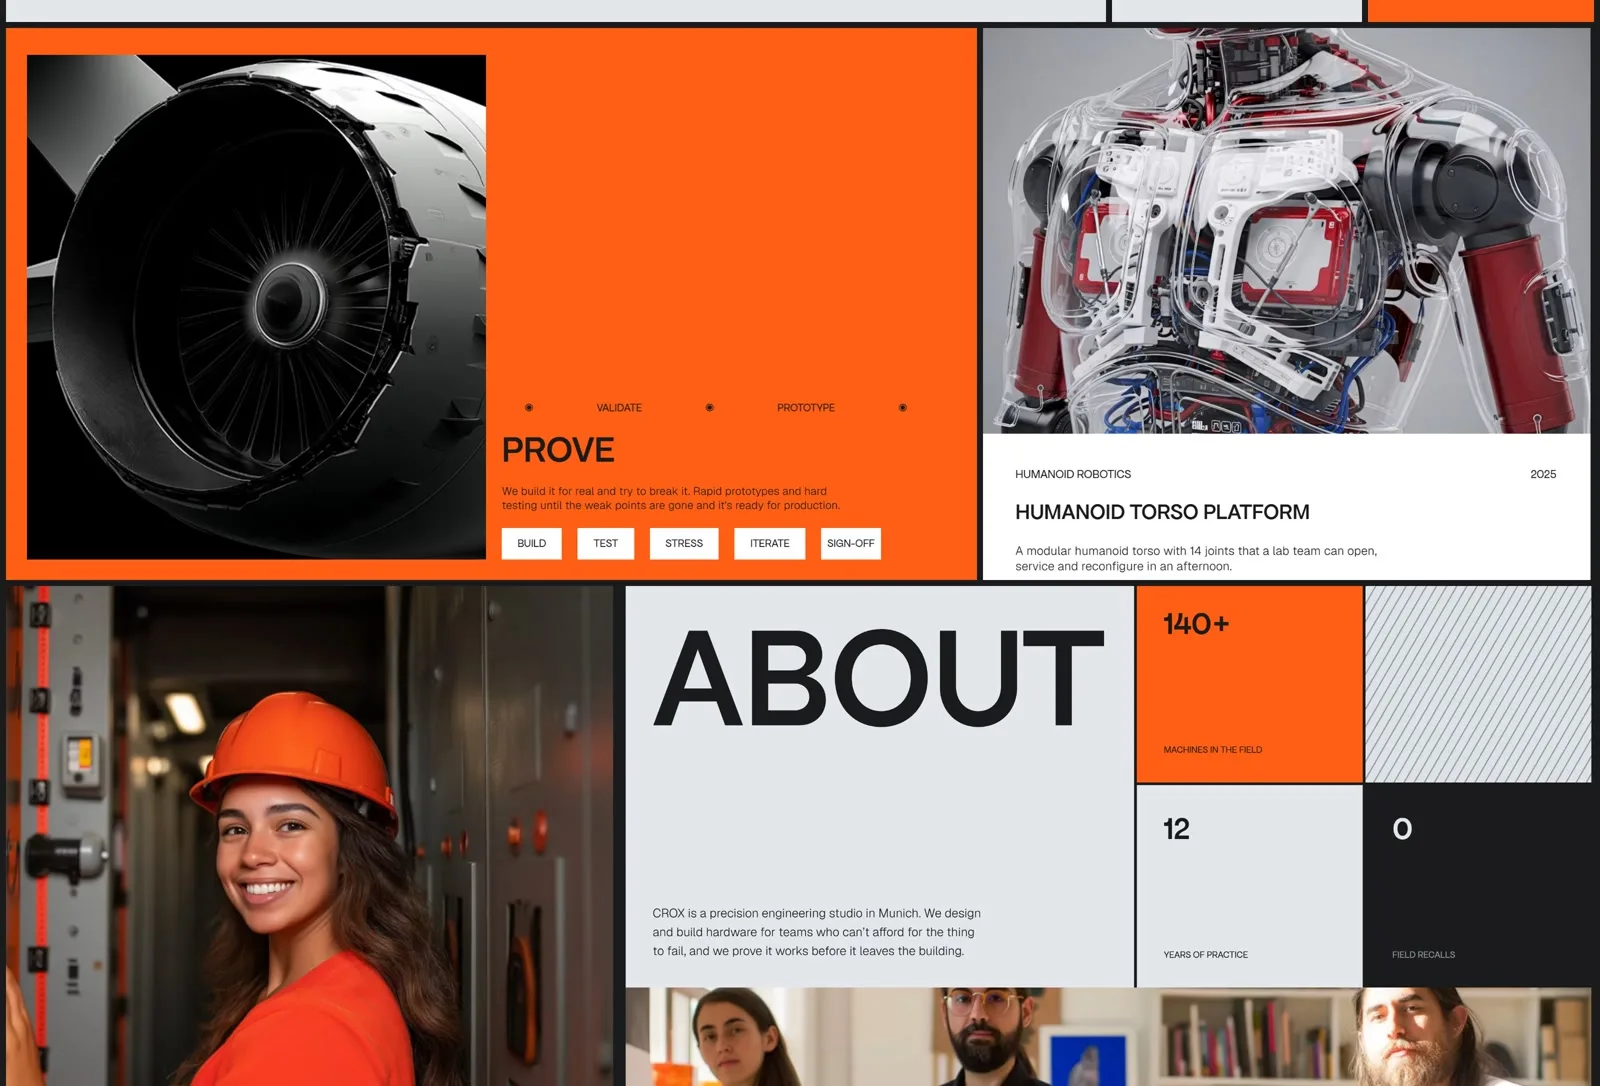The width and height of the screenshot is (1600, 1086).
Task: Click the dot marker after PROTOTYPE
Action: pyautogui.click(x=903, y=408)
